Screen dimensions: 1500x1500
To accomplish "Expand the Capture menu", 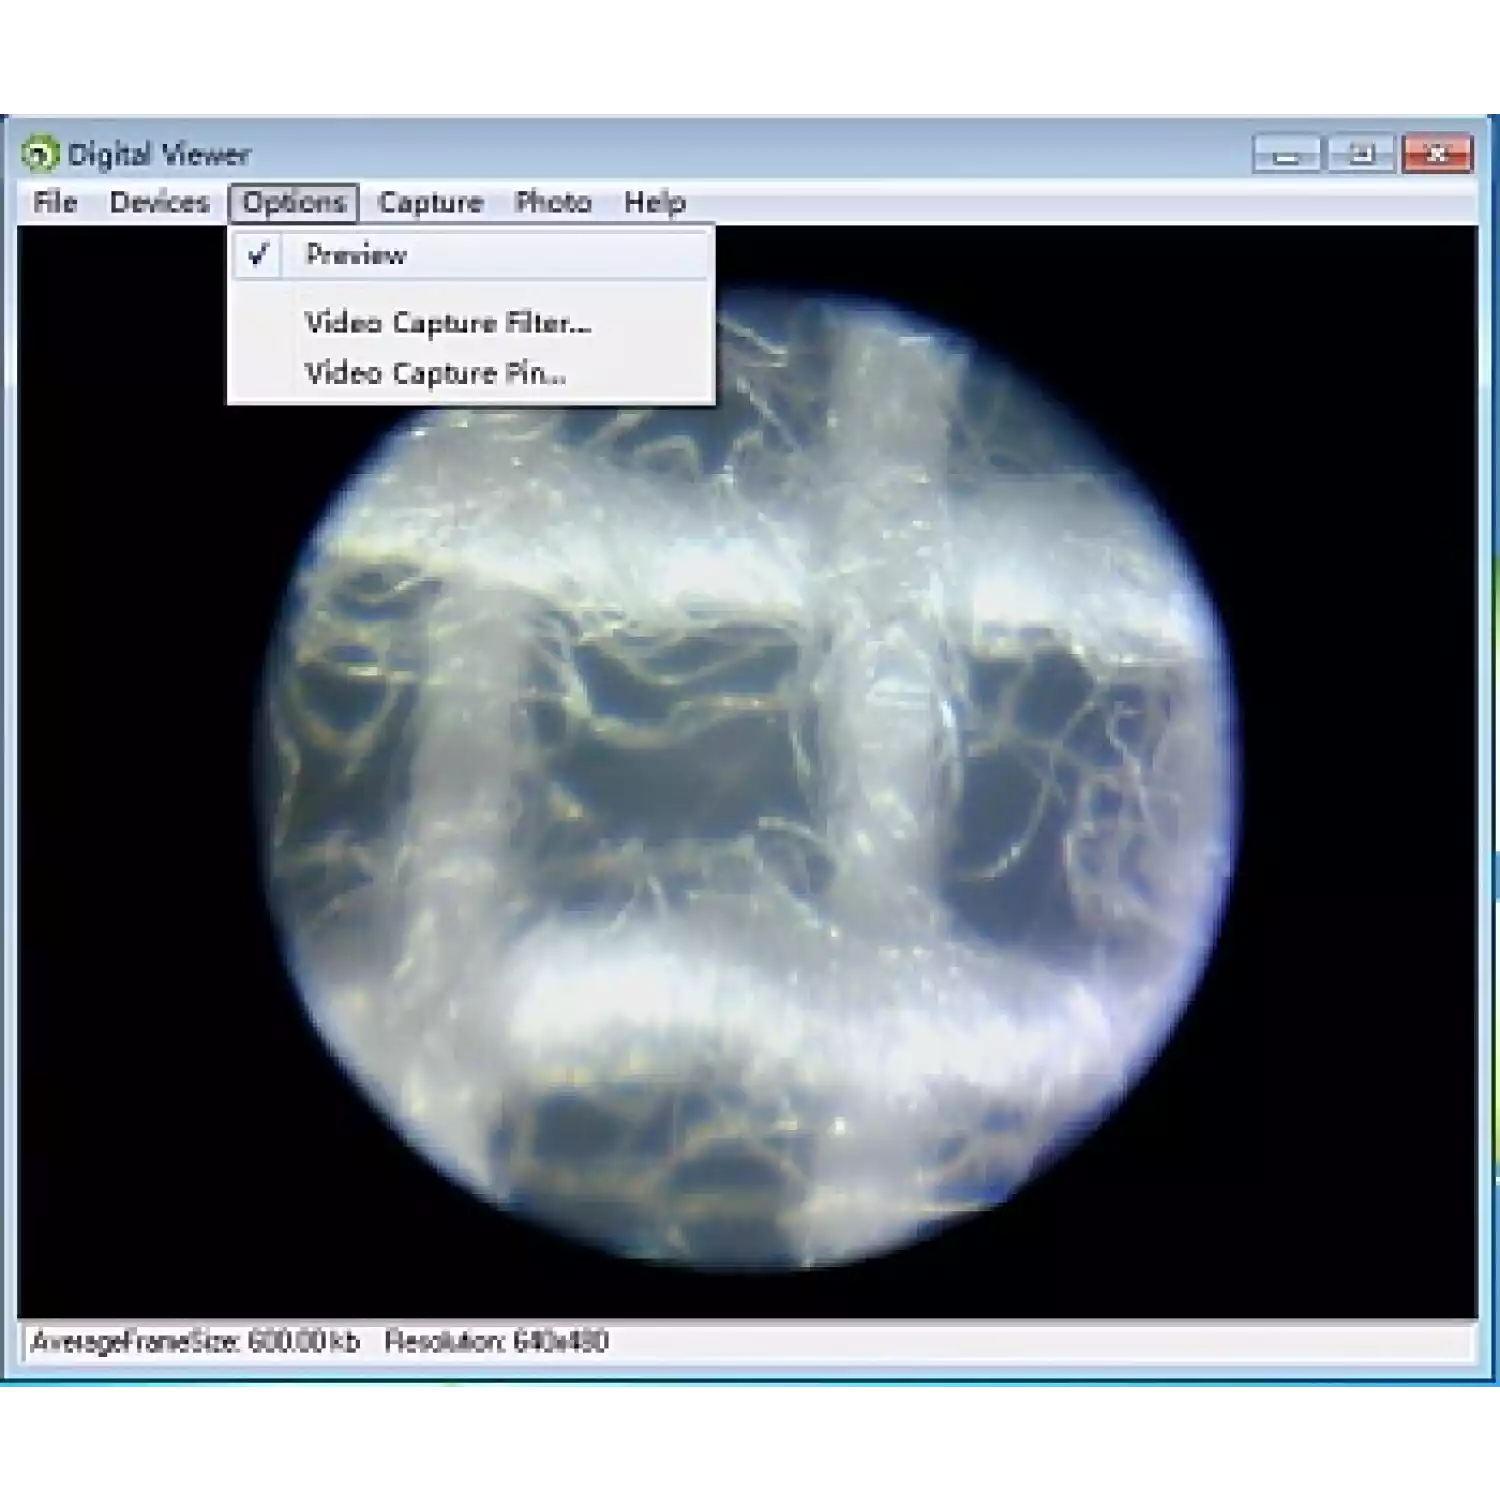I will pos(430,203).
